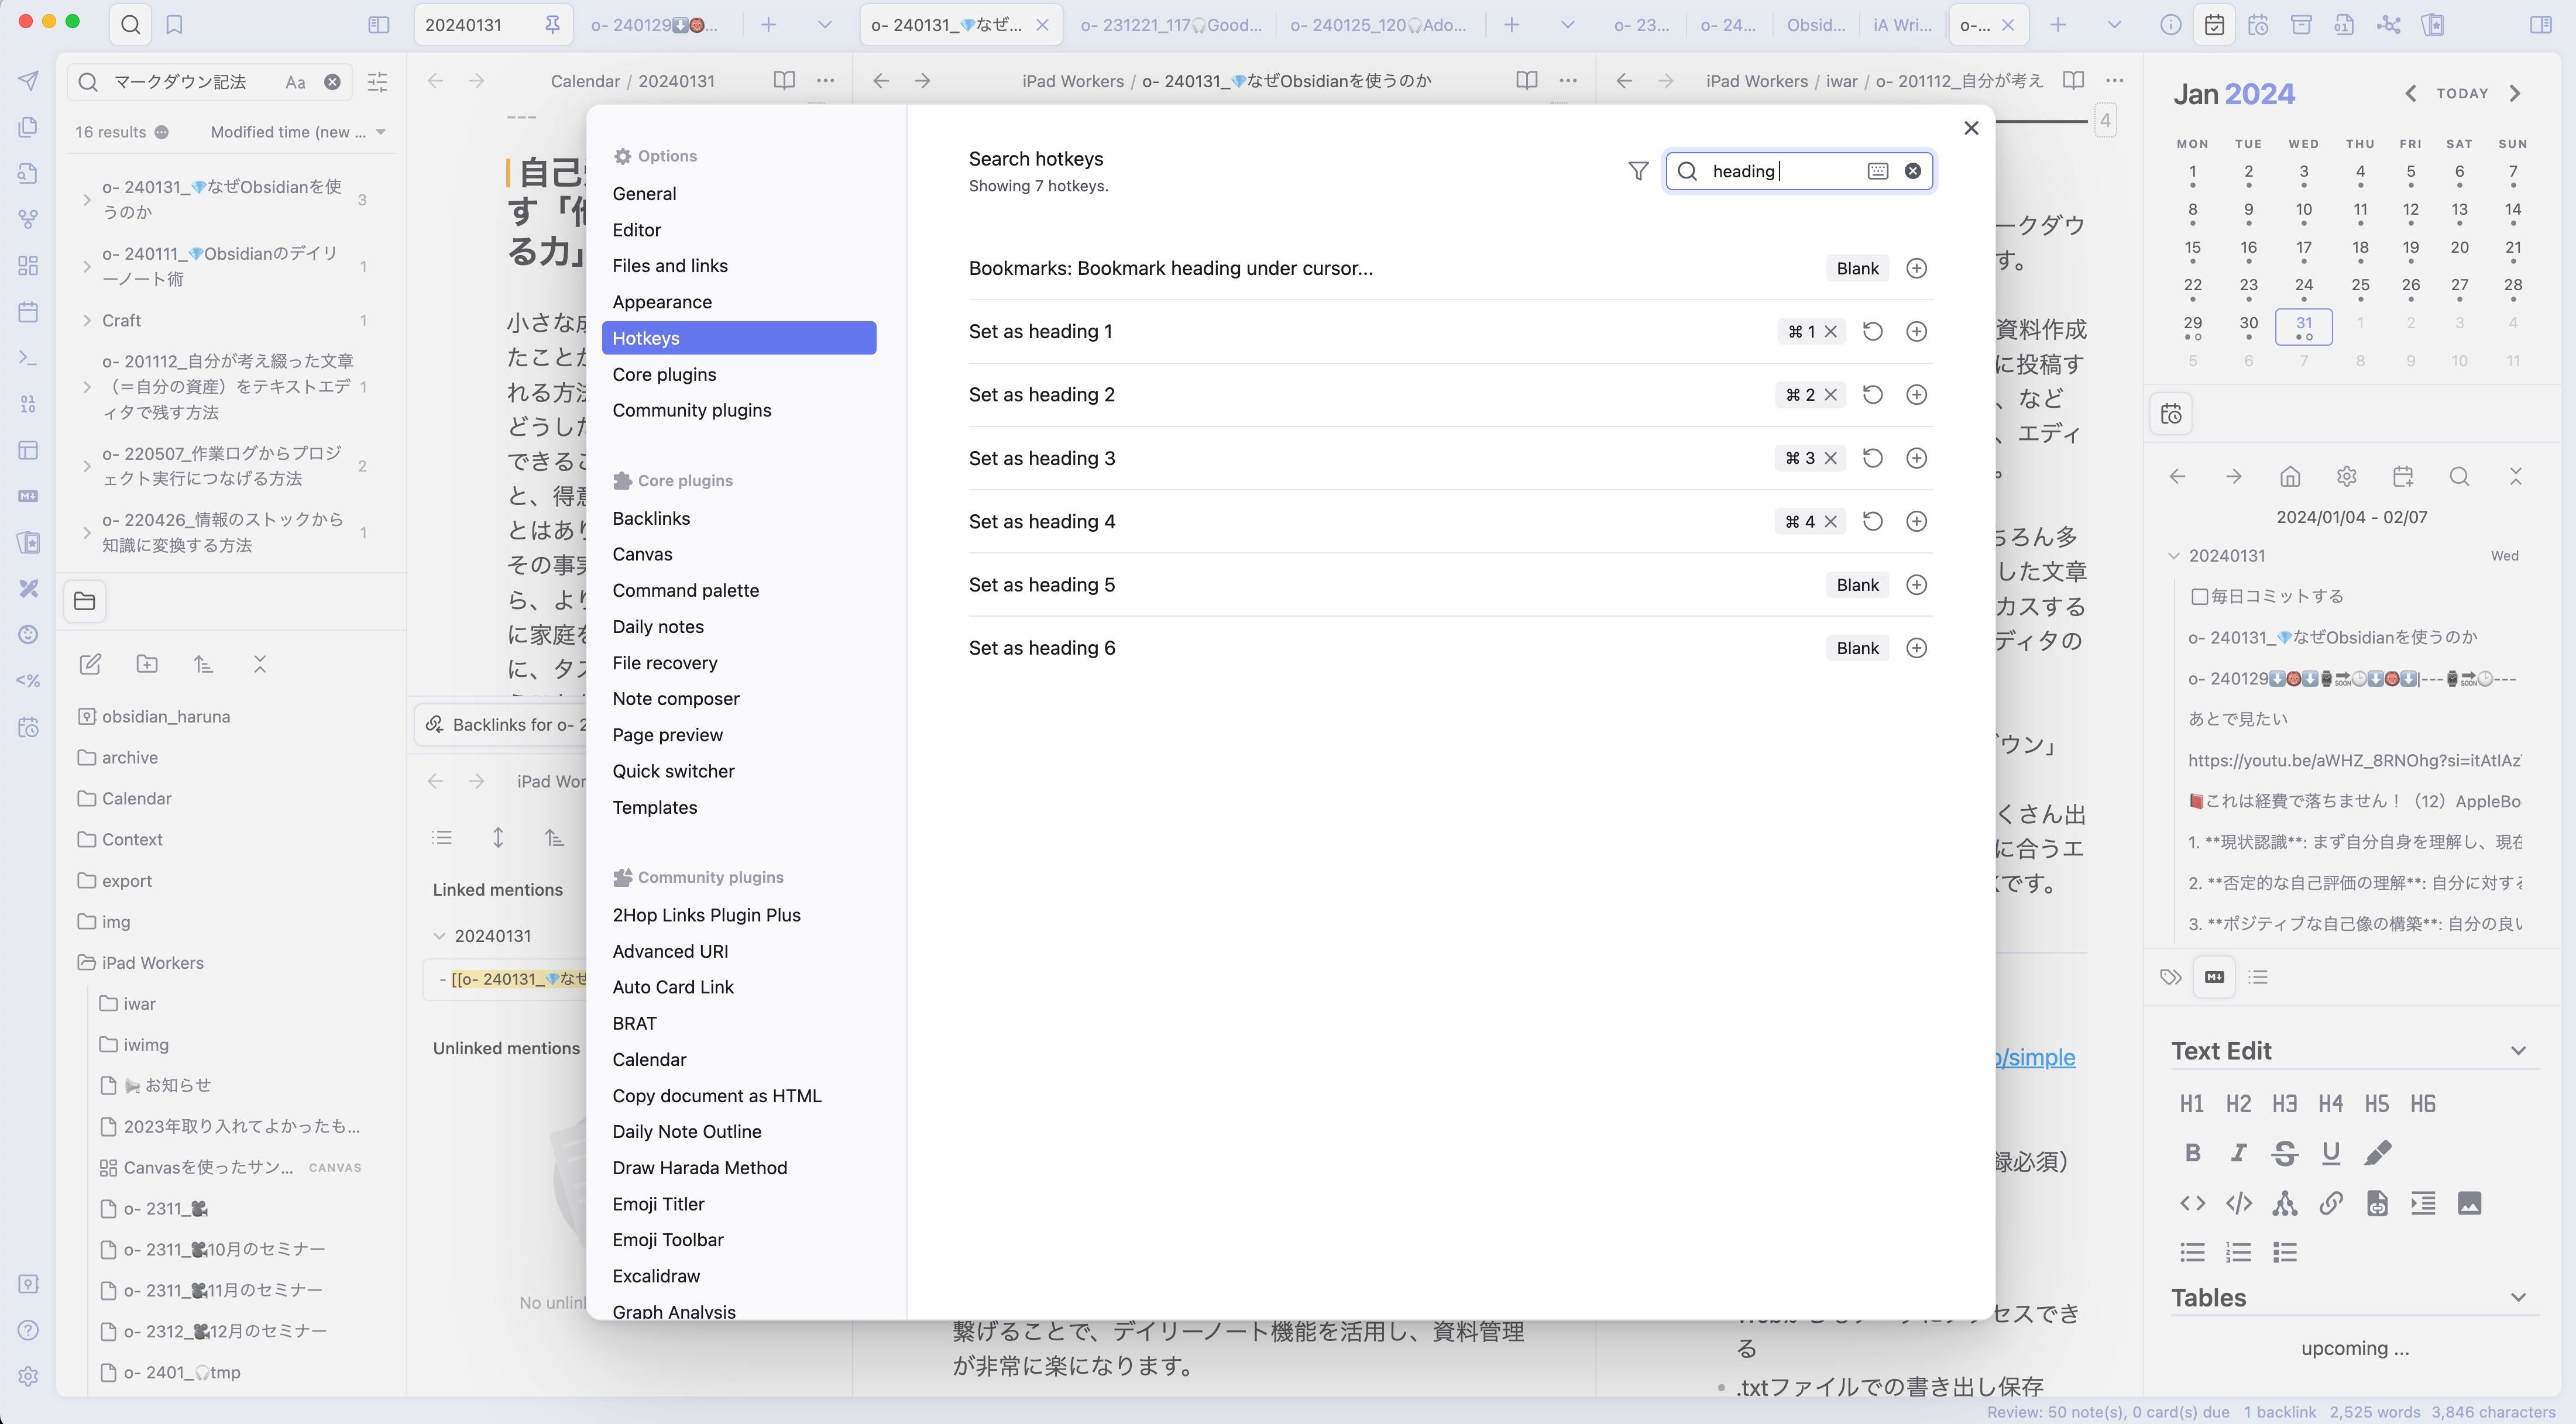The height and width of the screenshot is (1424, 2576).
Task: Click TODAY button in calendar
Action: pyautogui.click(x=2461, y=94)
